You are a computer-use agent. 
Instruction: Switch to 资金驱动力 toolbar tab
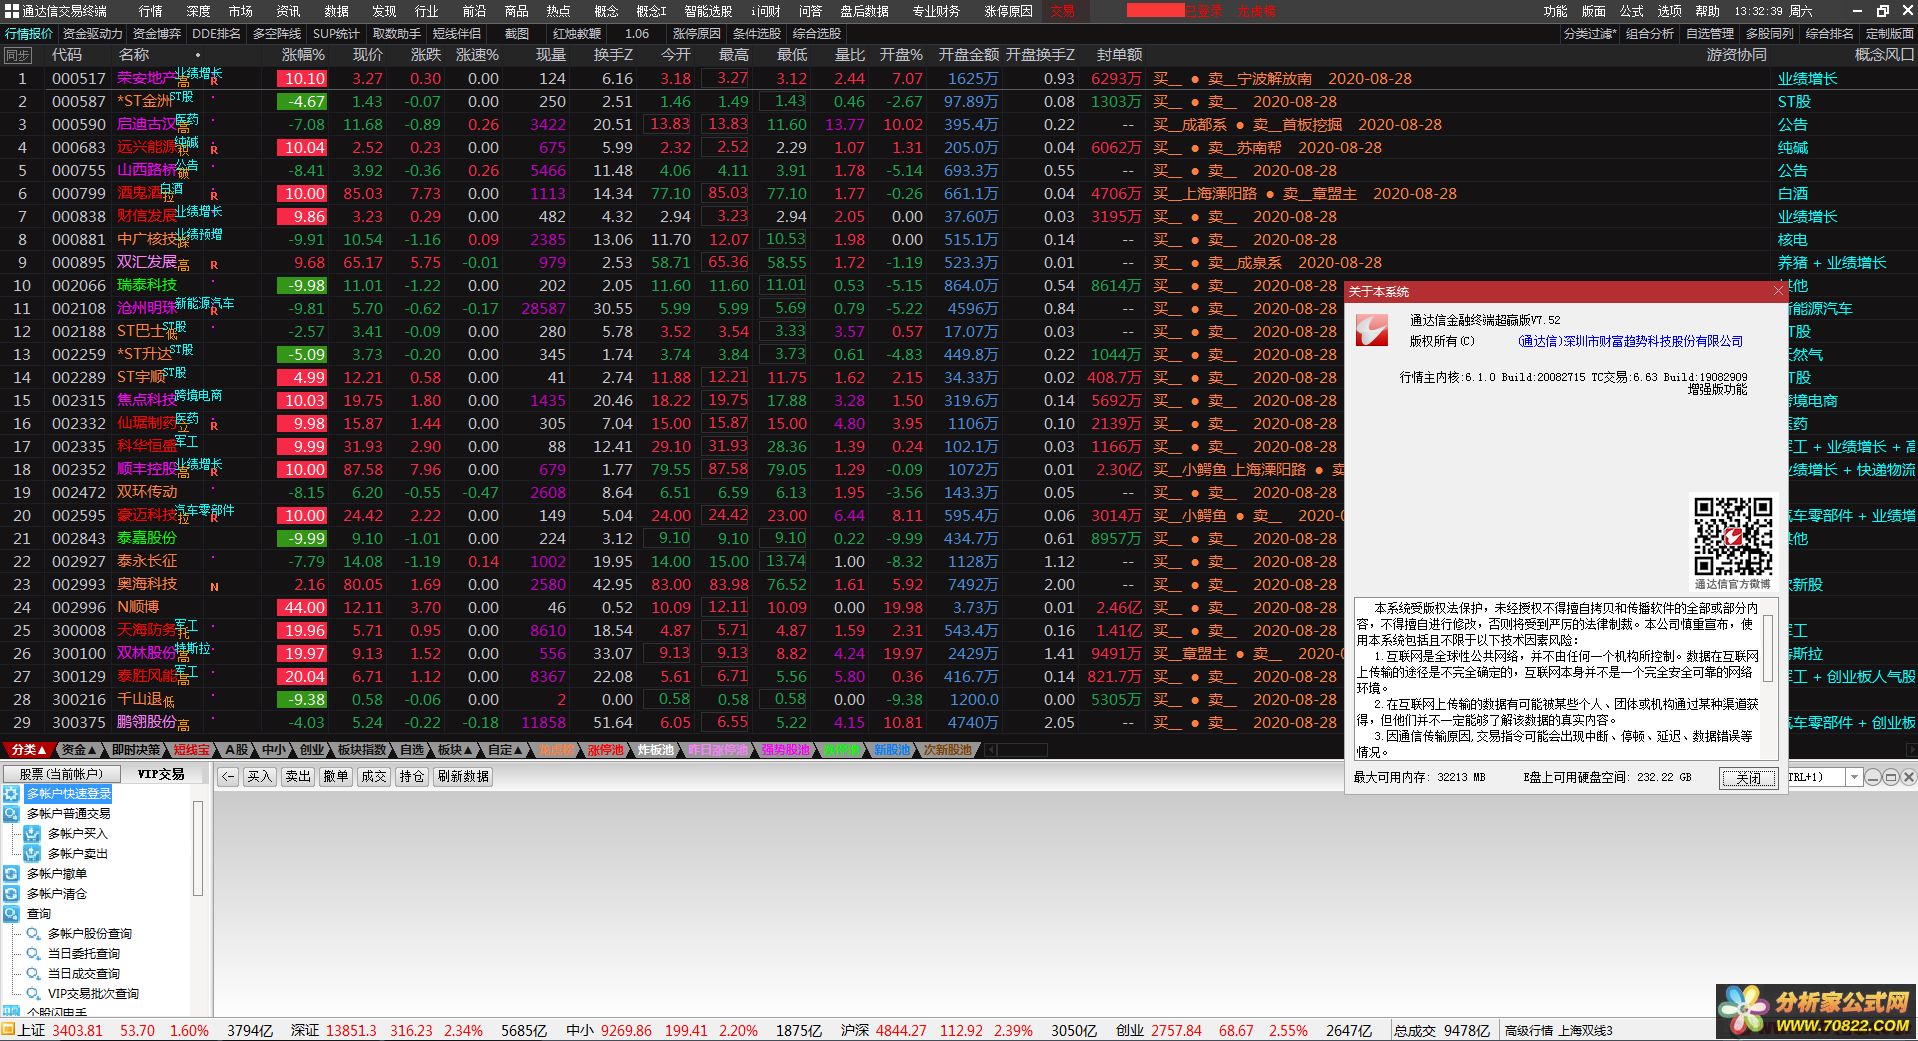pos(92,33)
